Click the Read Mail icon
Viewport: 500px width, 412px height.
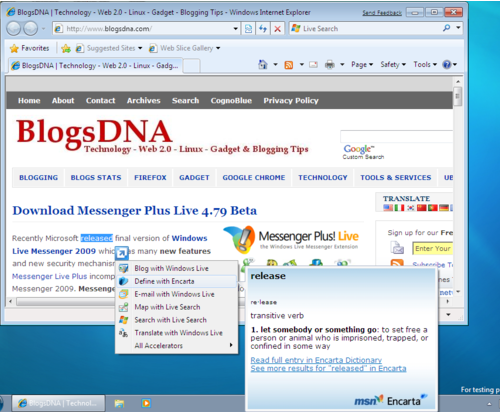[x=313, y=65]
